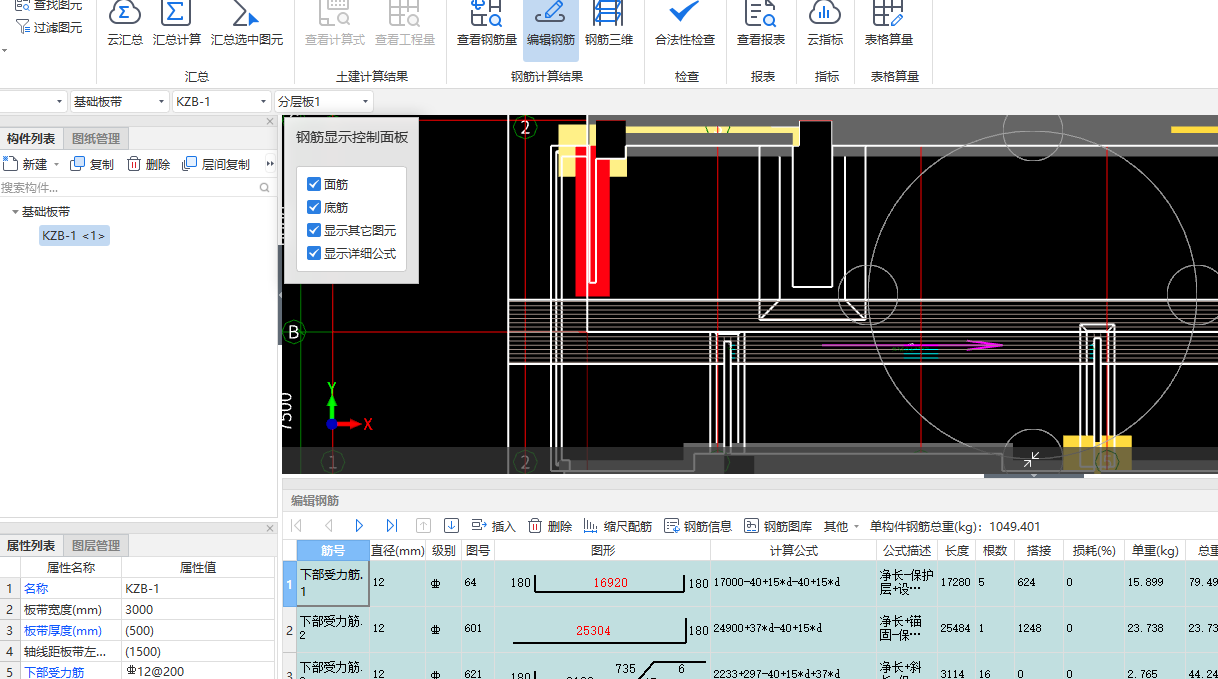
Task: Click 删除 in rebar editing toolbar
Action: click(x=550, y=526)
